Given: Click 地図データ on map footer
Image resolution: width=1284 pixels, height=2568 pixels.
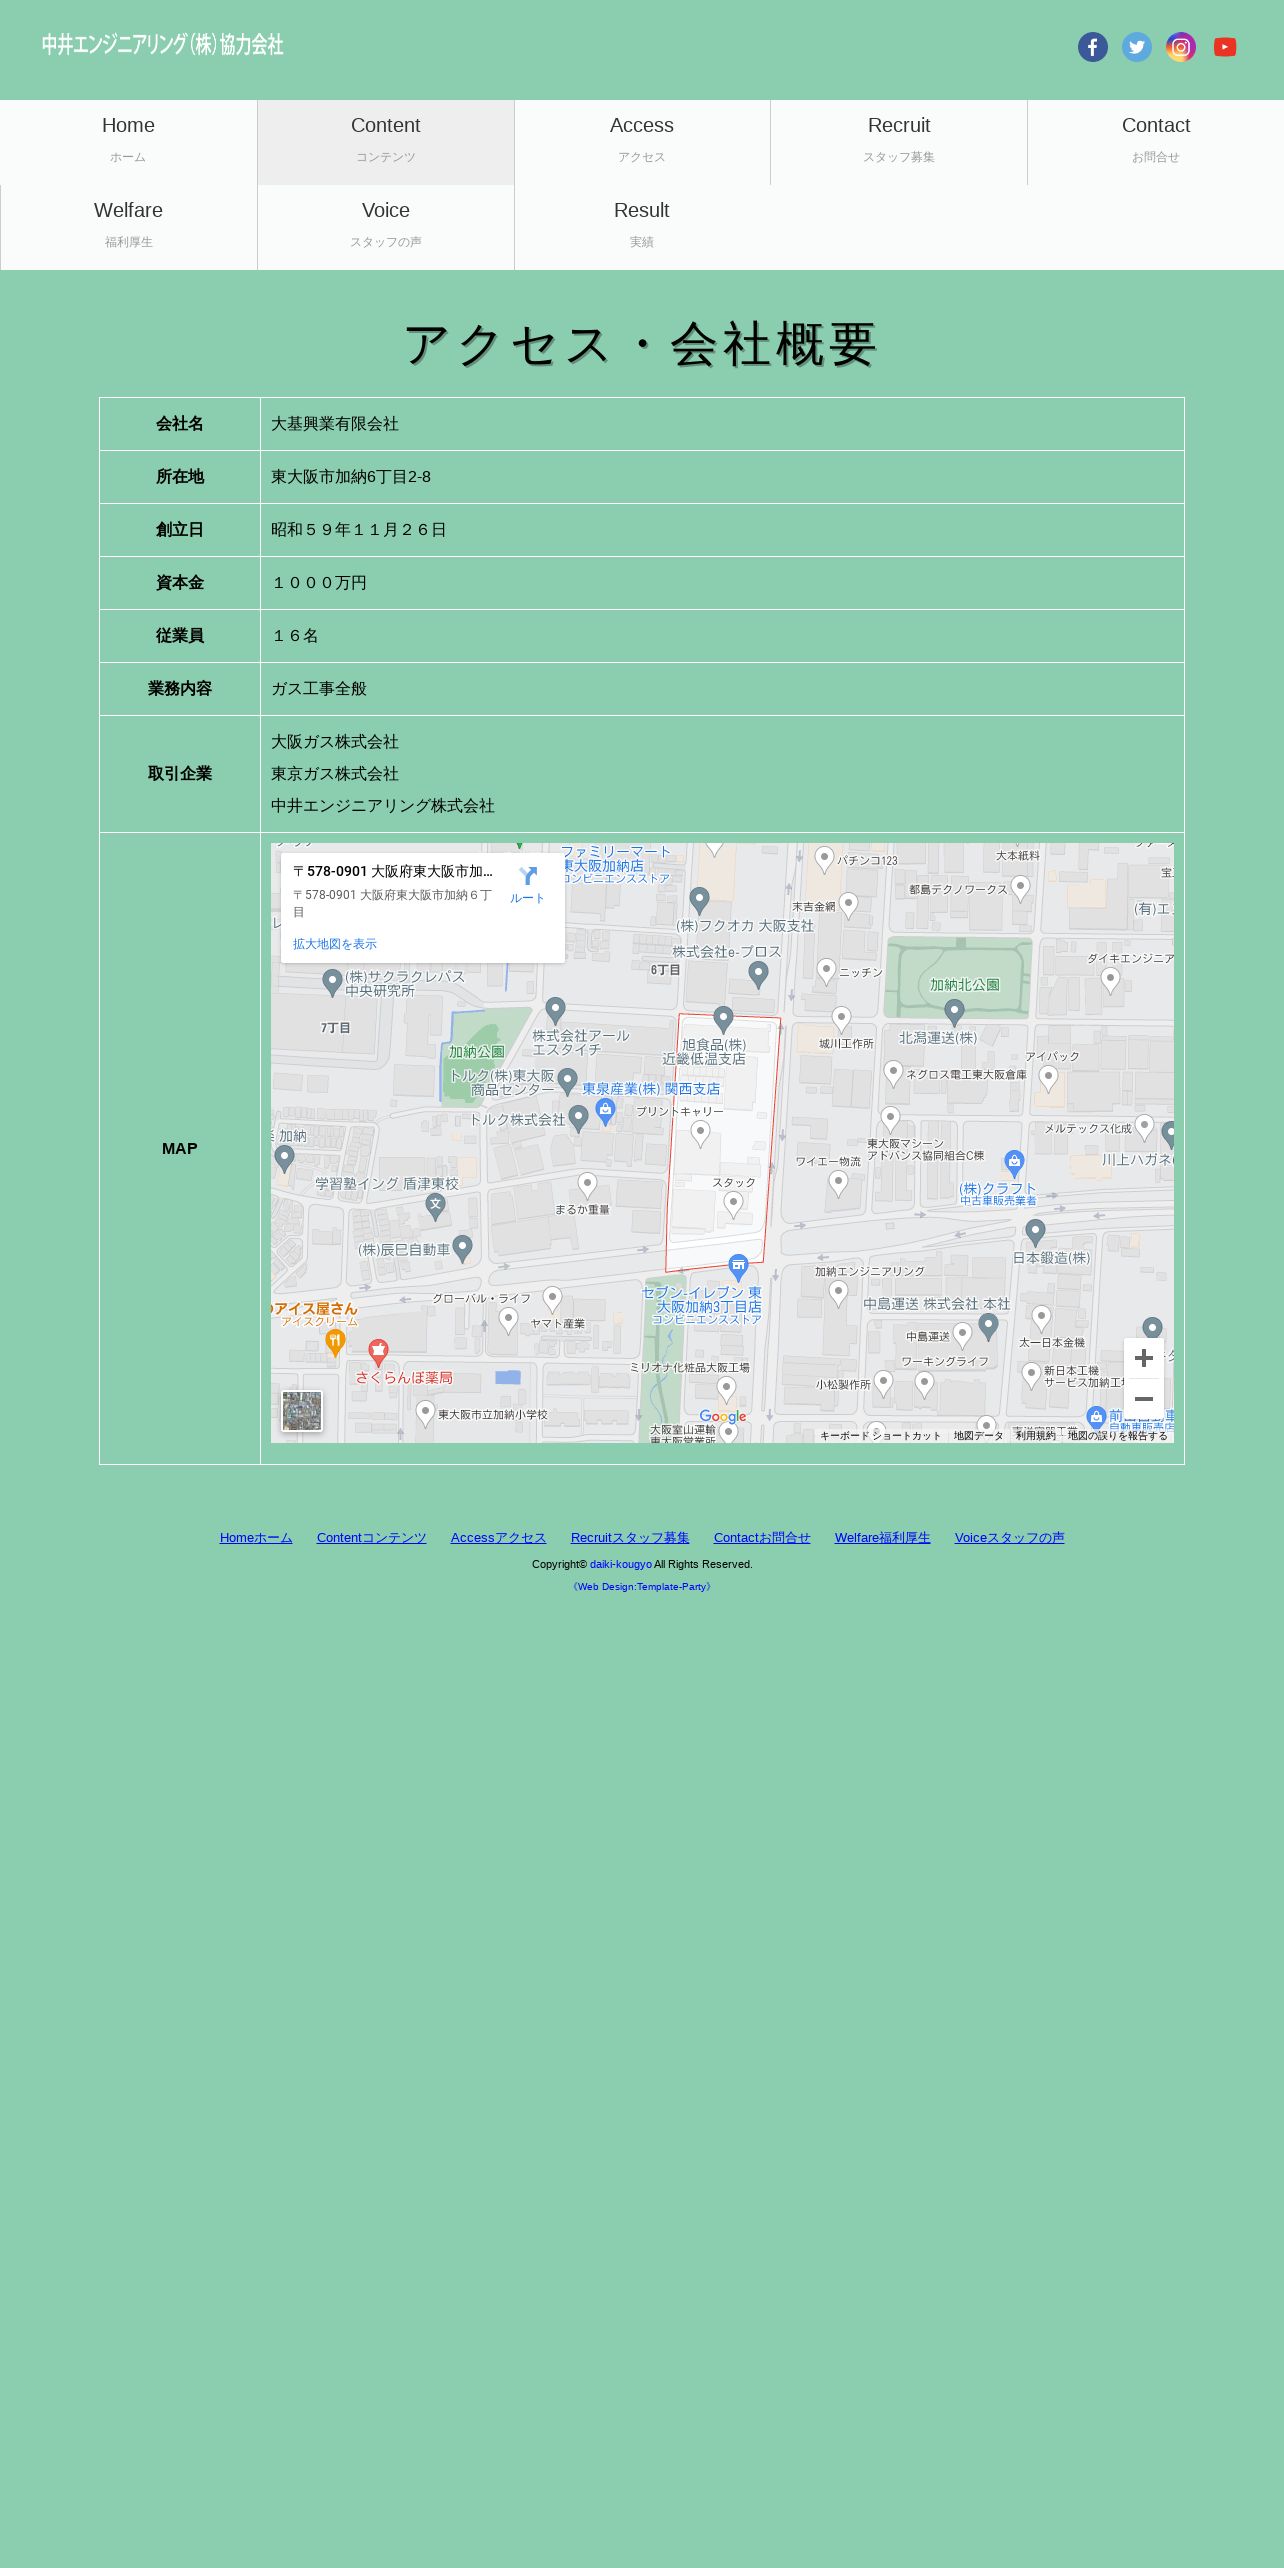Looking at the screenshot, I should 978,1436.
